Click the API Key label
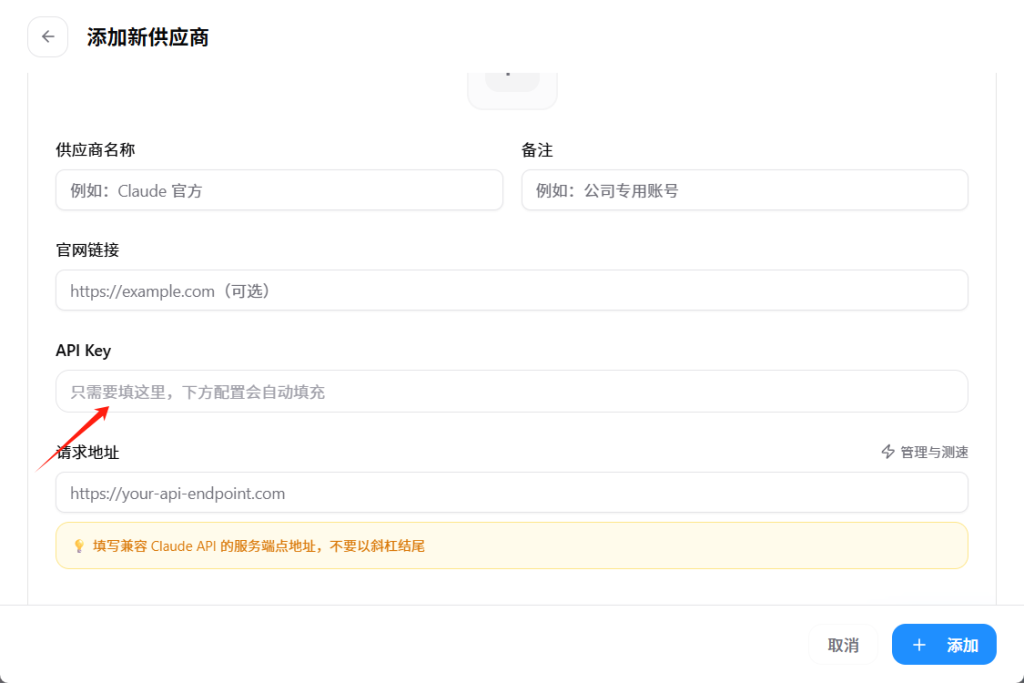The width and height of the screenshot is (1024, 683). coord(83,351)
